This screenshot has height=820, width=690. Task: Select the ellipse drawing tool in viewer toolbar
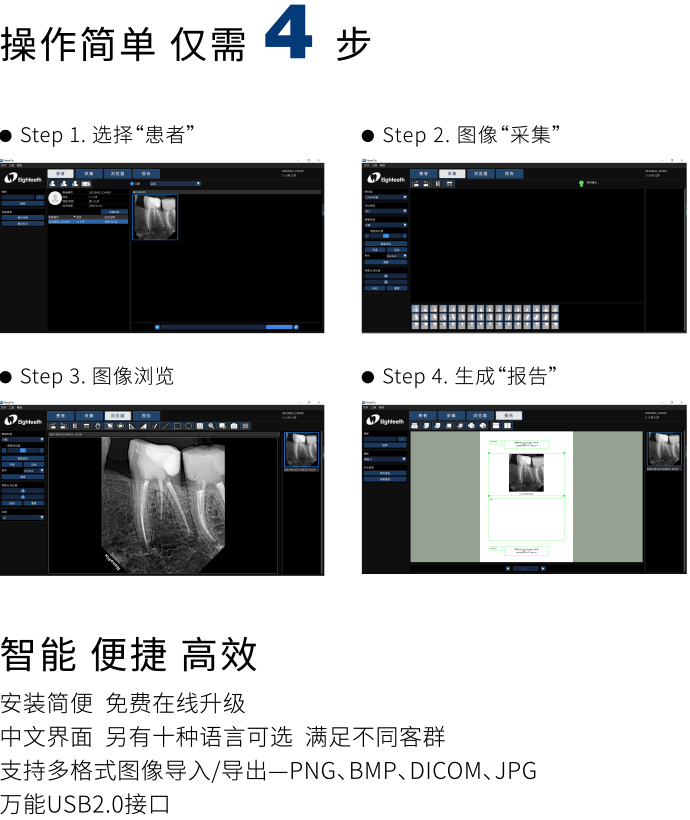(189, 426)
